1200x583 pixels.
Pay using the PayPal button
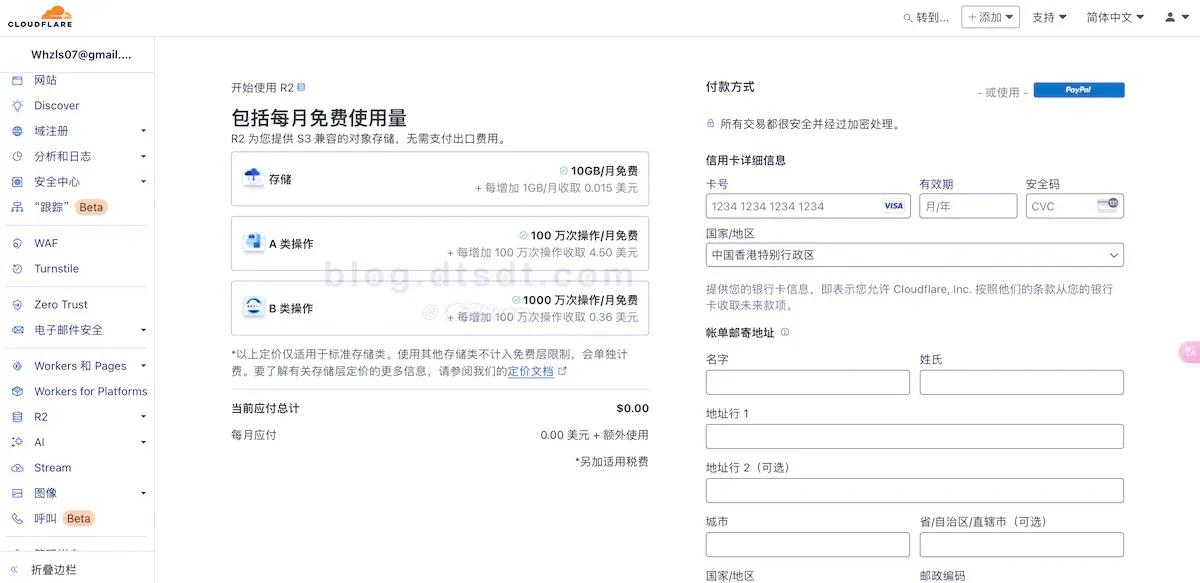(1078, 90)
